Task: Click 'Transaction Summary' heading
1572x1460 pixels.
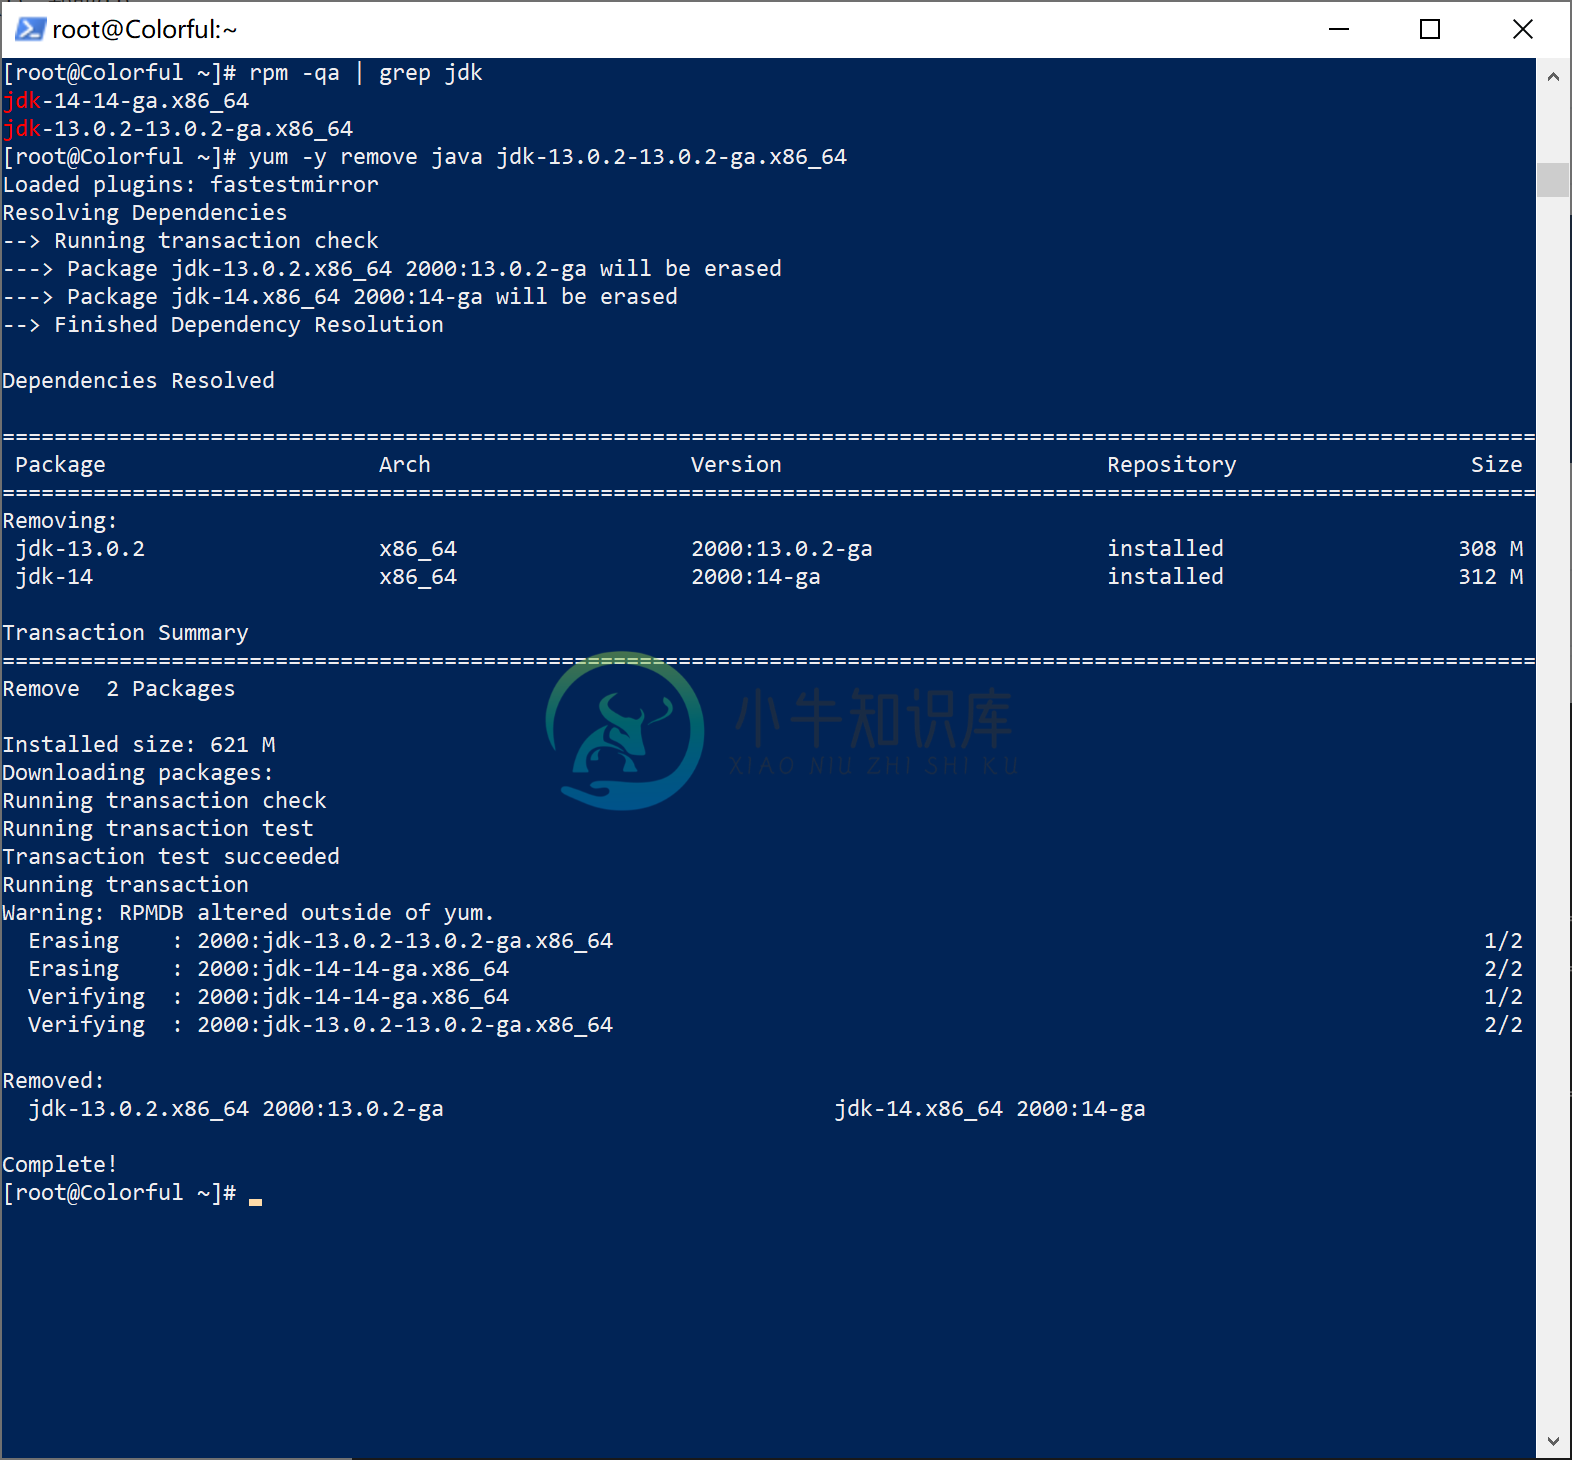Action: pyautogui.click(x=125, y=633)
